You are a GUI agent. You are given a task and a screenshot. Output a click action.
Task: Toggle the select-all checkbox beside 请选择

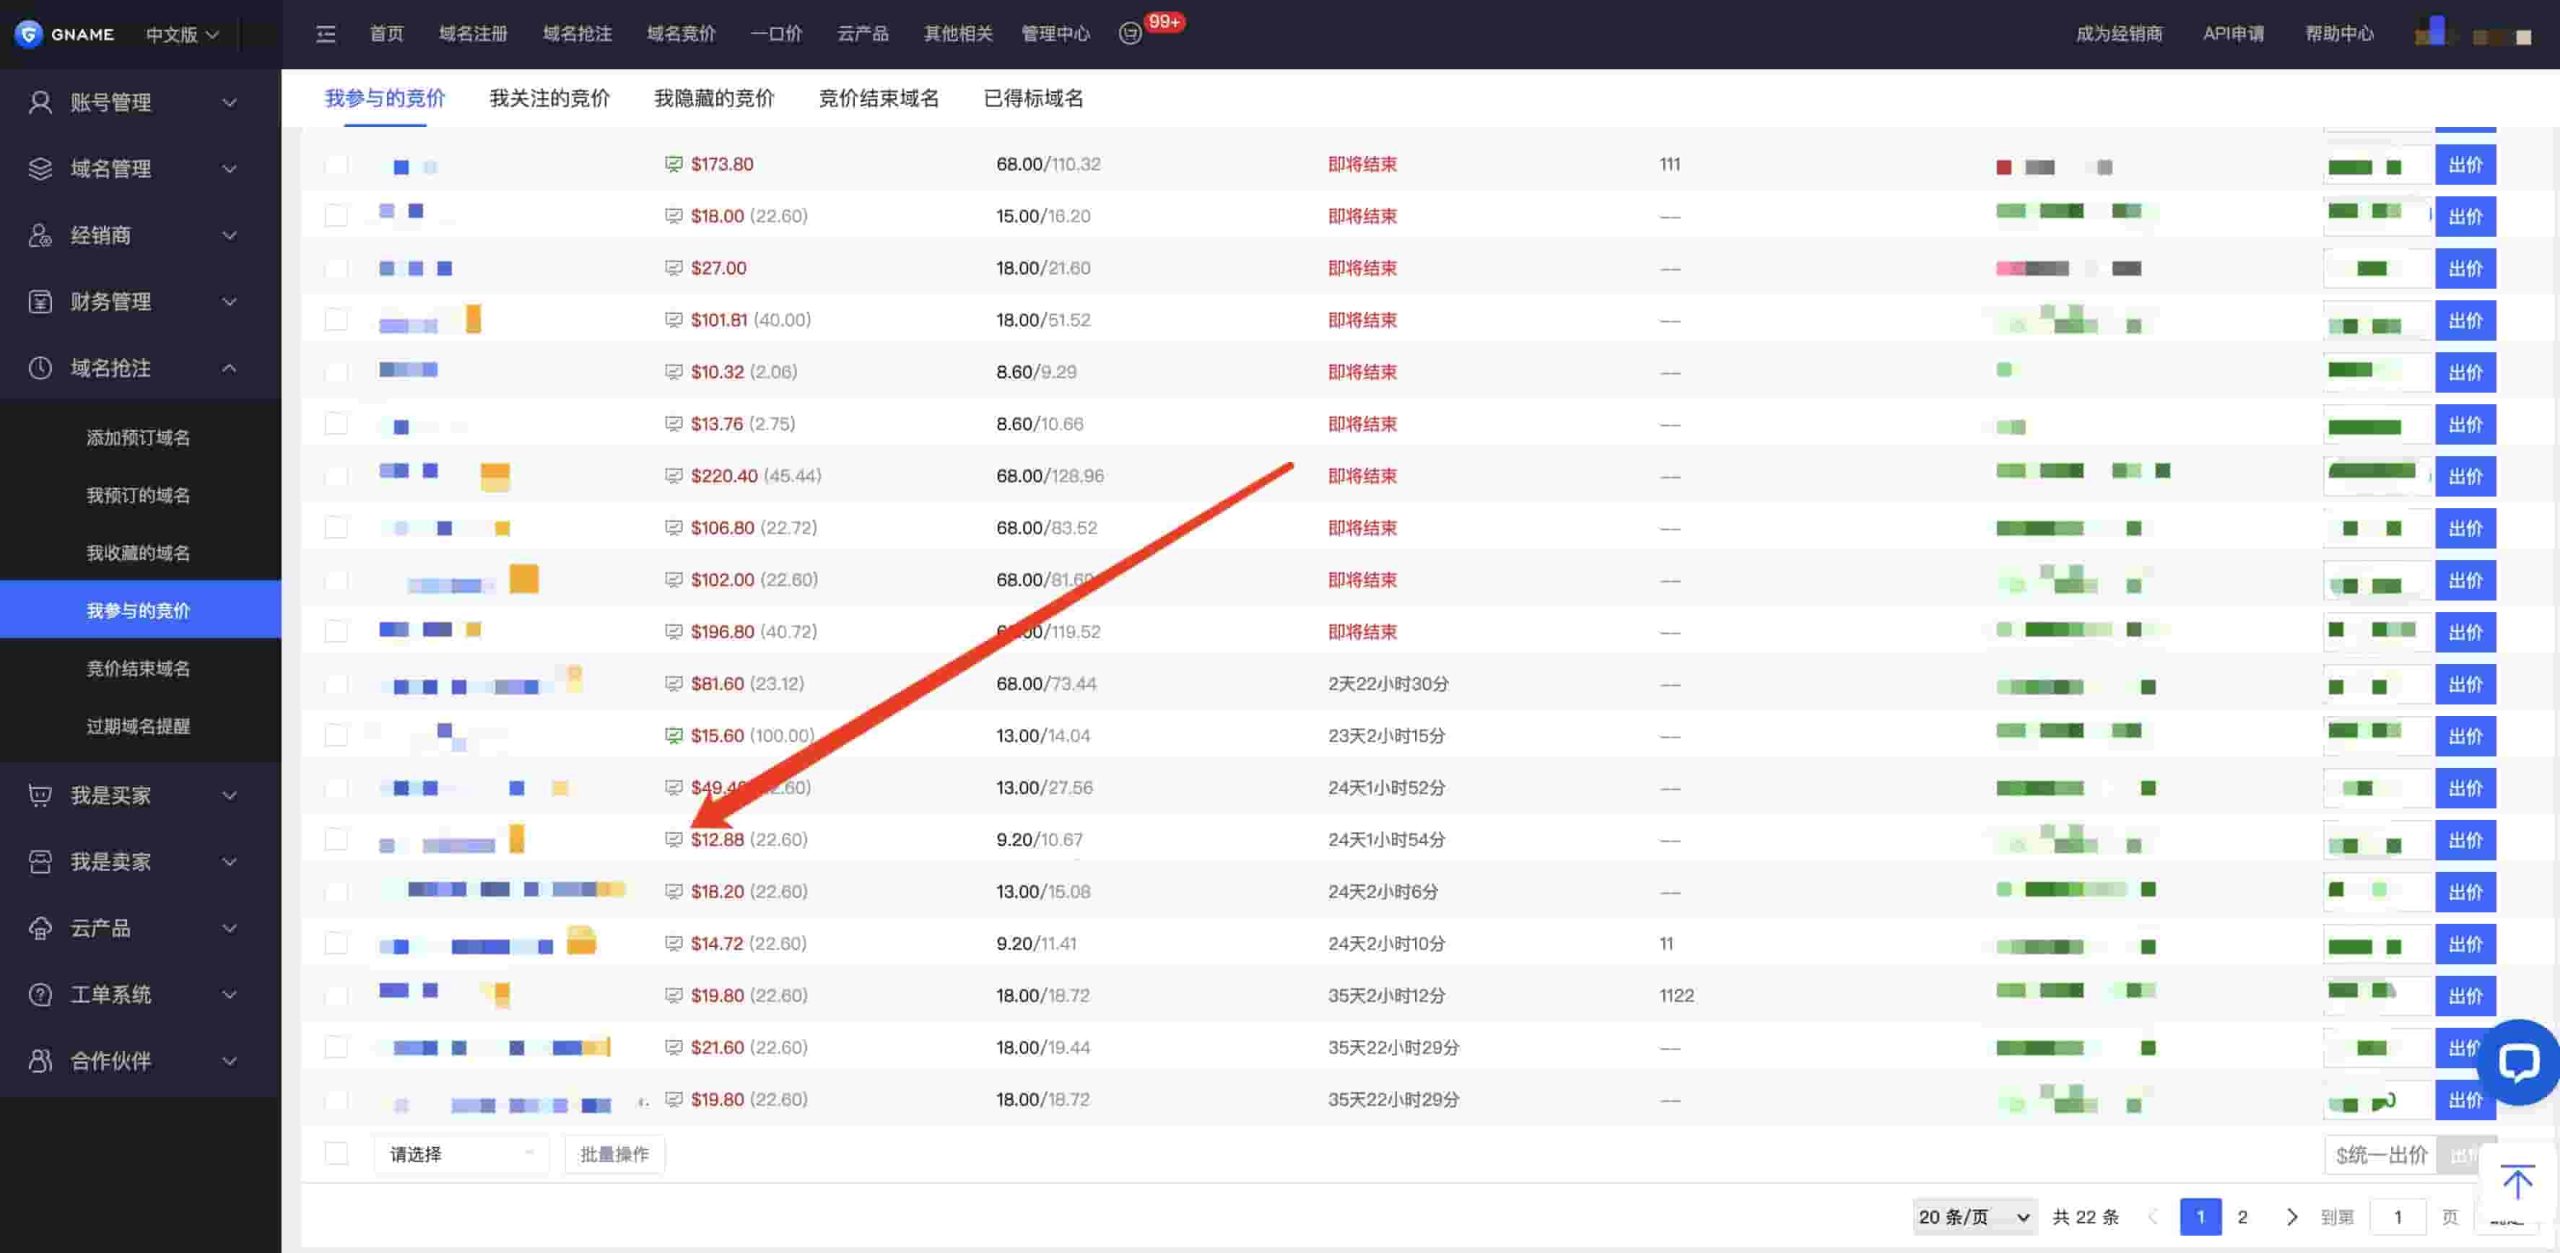click(336, 1154)
